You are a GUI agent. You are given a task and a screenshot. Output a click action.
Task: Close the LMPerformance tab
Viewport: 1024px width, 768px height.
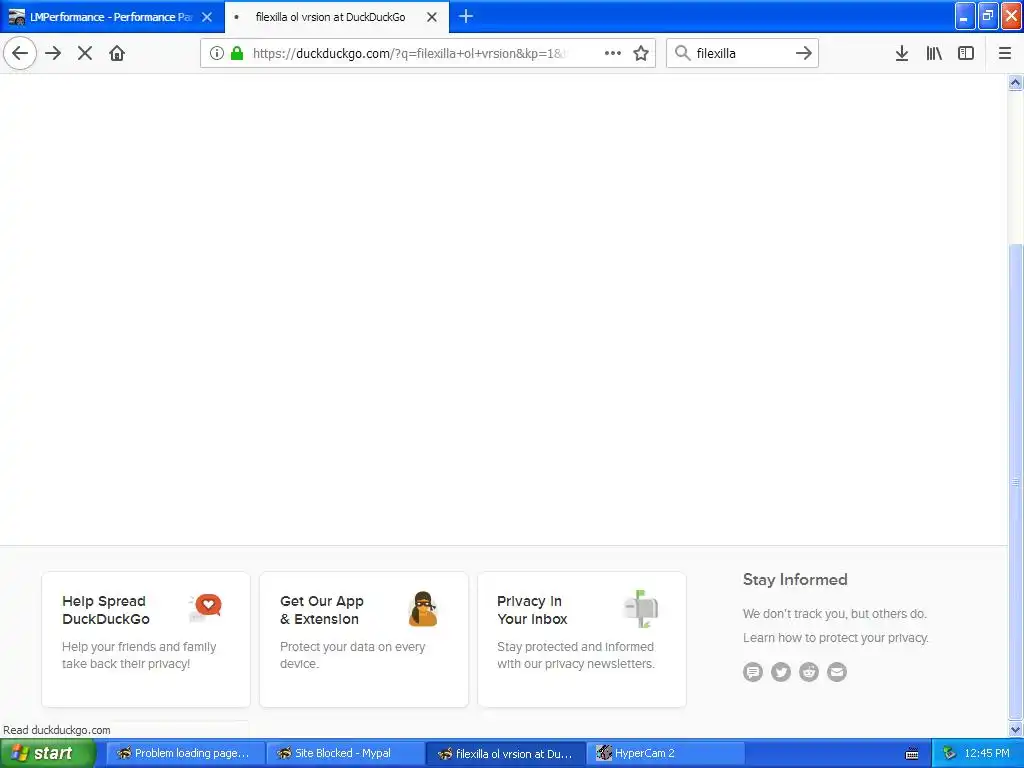point(207,17)
